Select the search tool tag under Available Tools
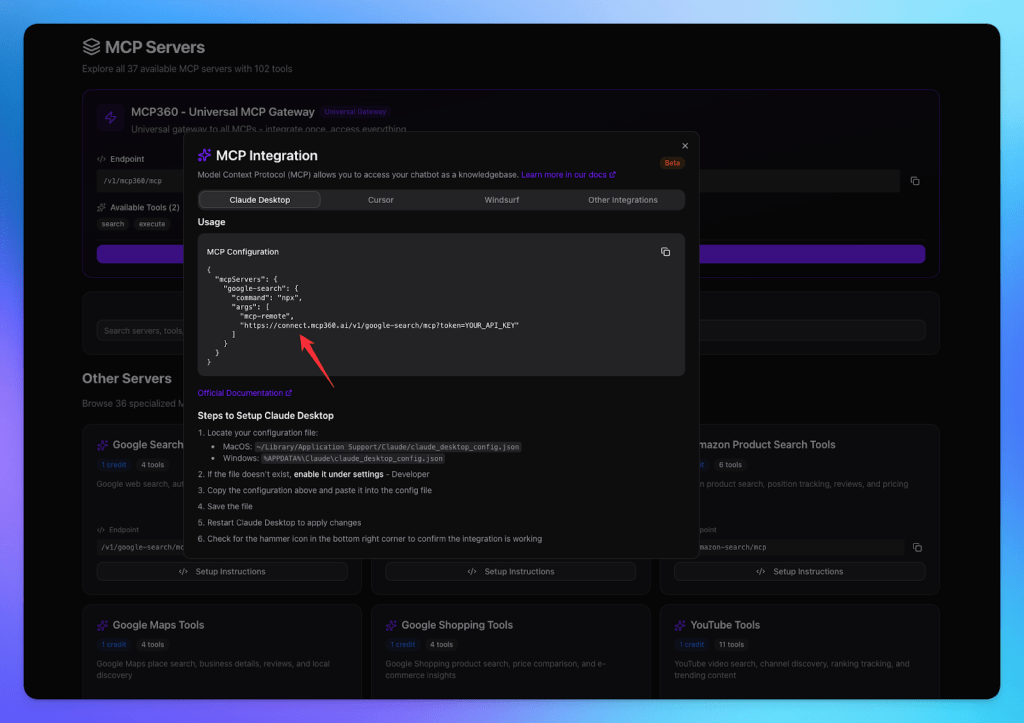Image resolution: width=1024 pixels, height=723 pixels. click(x=112, y=224)
